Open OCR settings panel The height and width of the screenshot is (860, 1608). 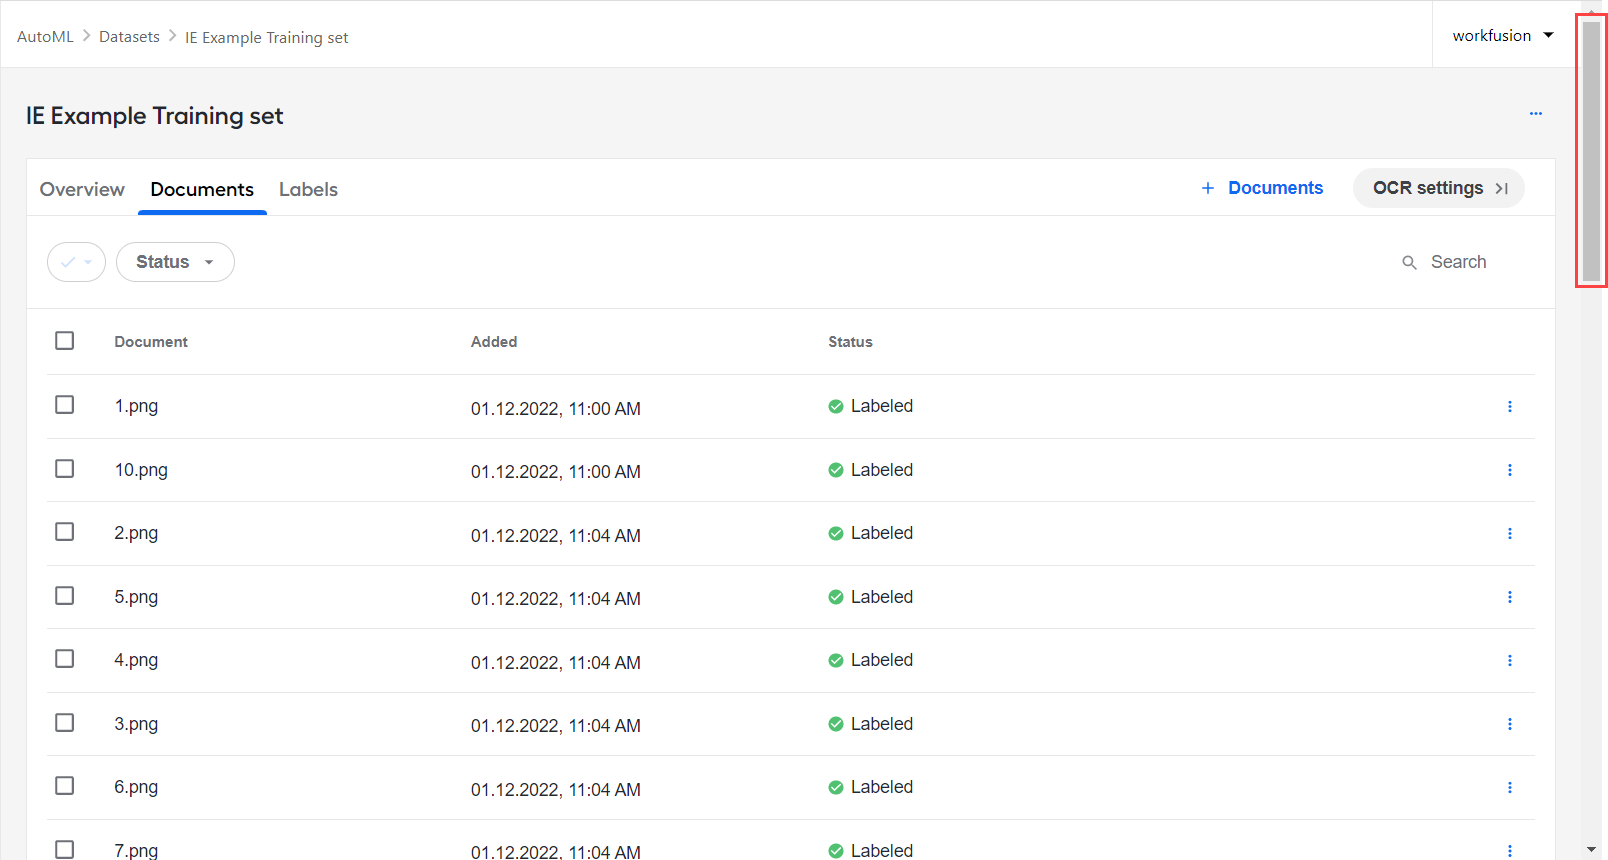1439,188
